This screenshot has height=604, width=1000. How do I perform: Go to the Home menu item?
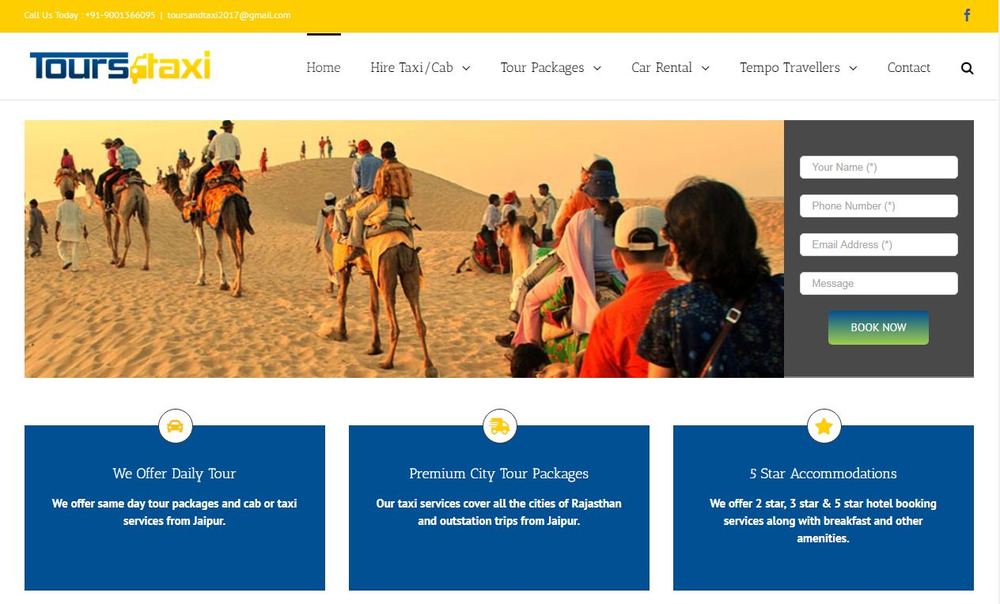[x=323, y=68]
